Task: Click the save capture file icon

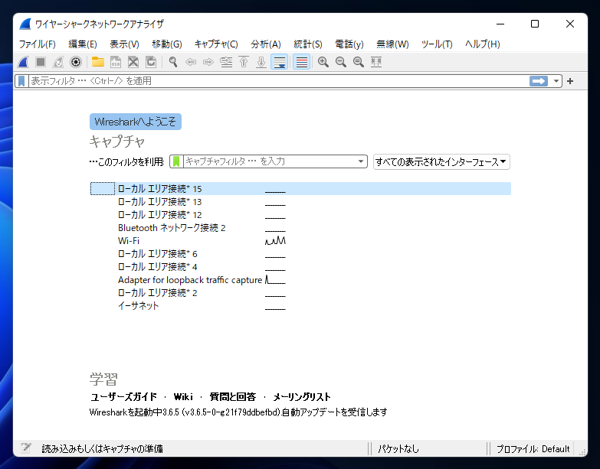Action: (116, 62)
